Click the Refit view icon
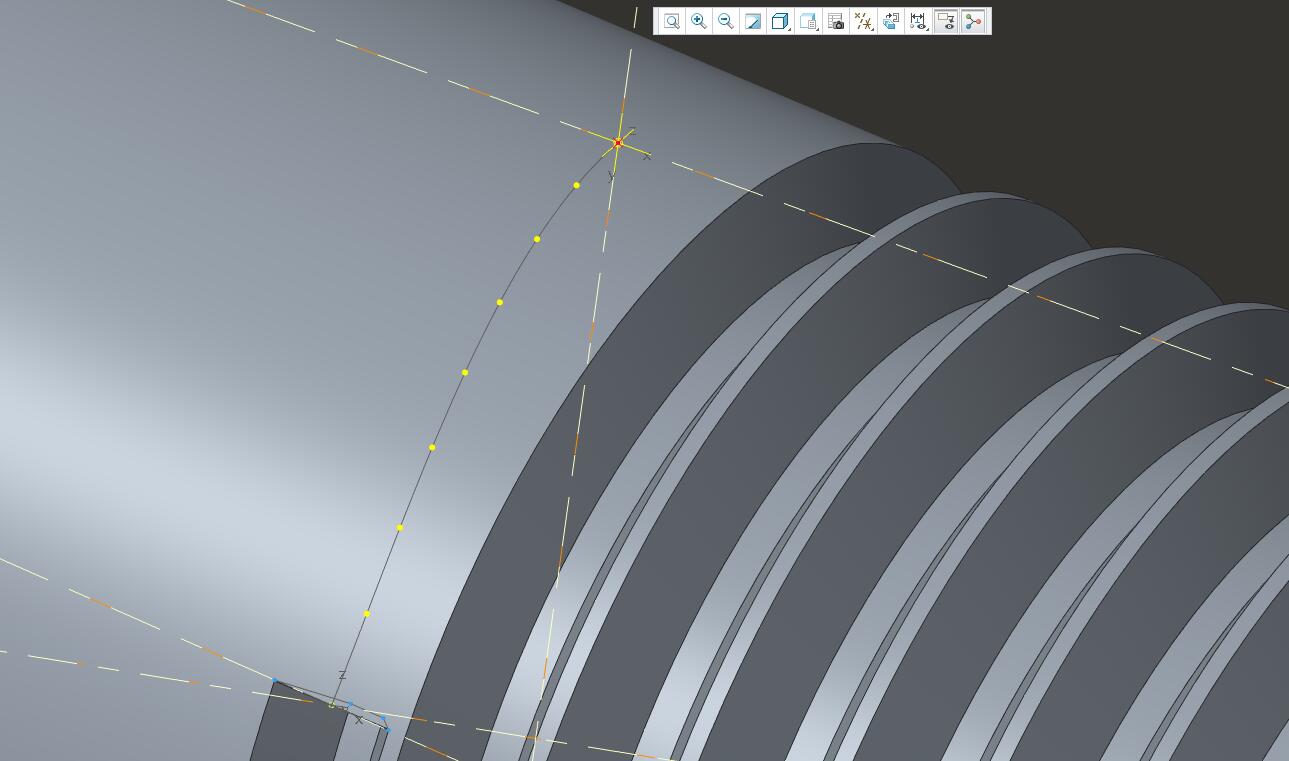This screenshot has height=761, width=1289. [x=672, y=21]
